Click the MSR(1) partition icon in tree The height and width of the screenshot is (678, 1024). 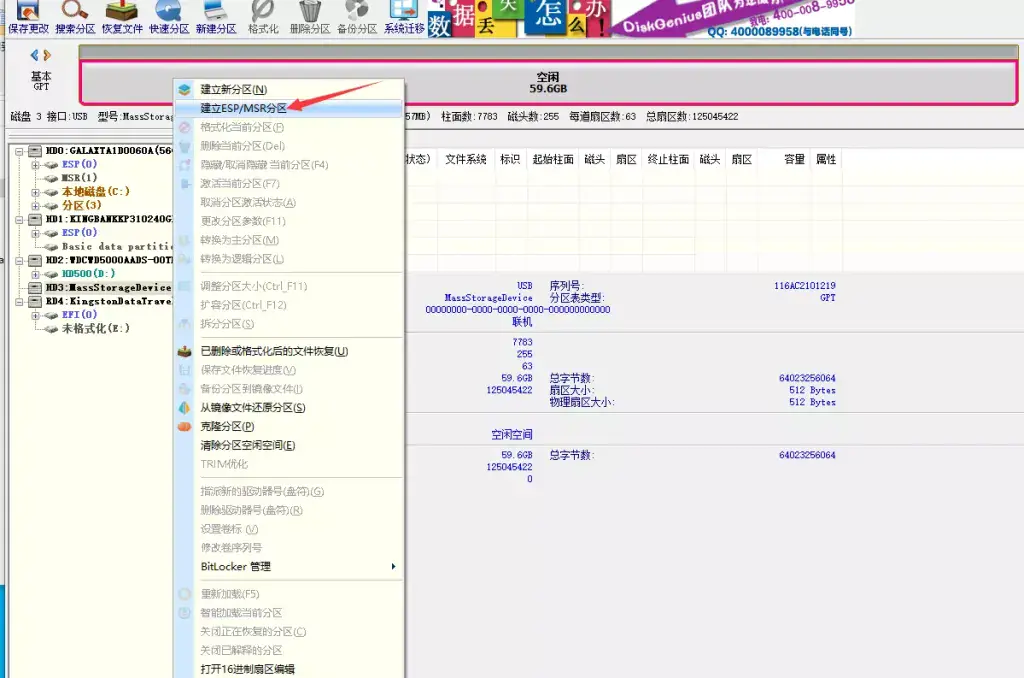51,178
